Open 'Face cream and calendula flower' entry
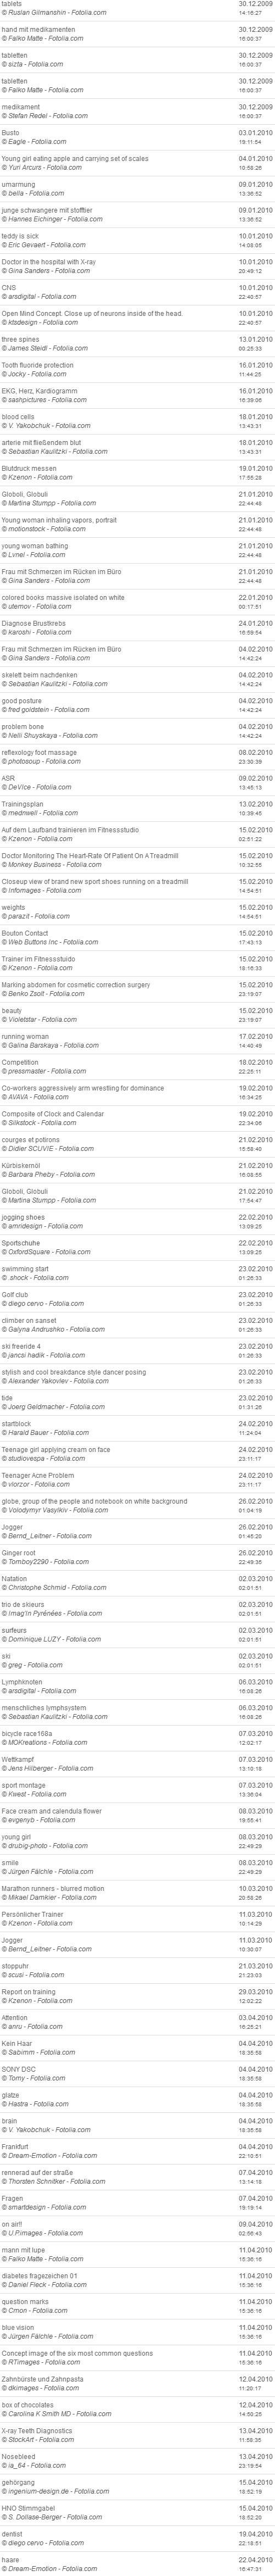Viewport: 275px width, 2576px height. click(52, 1811)
